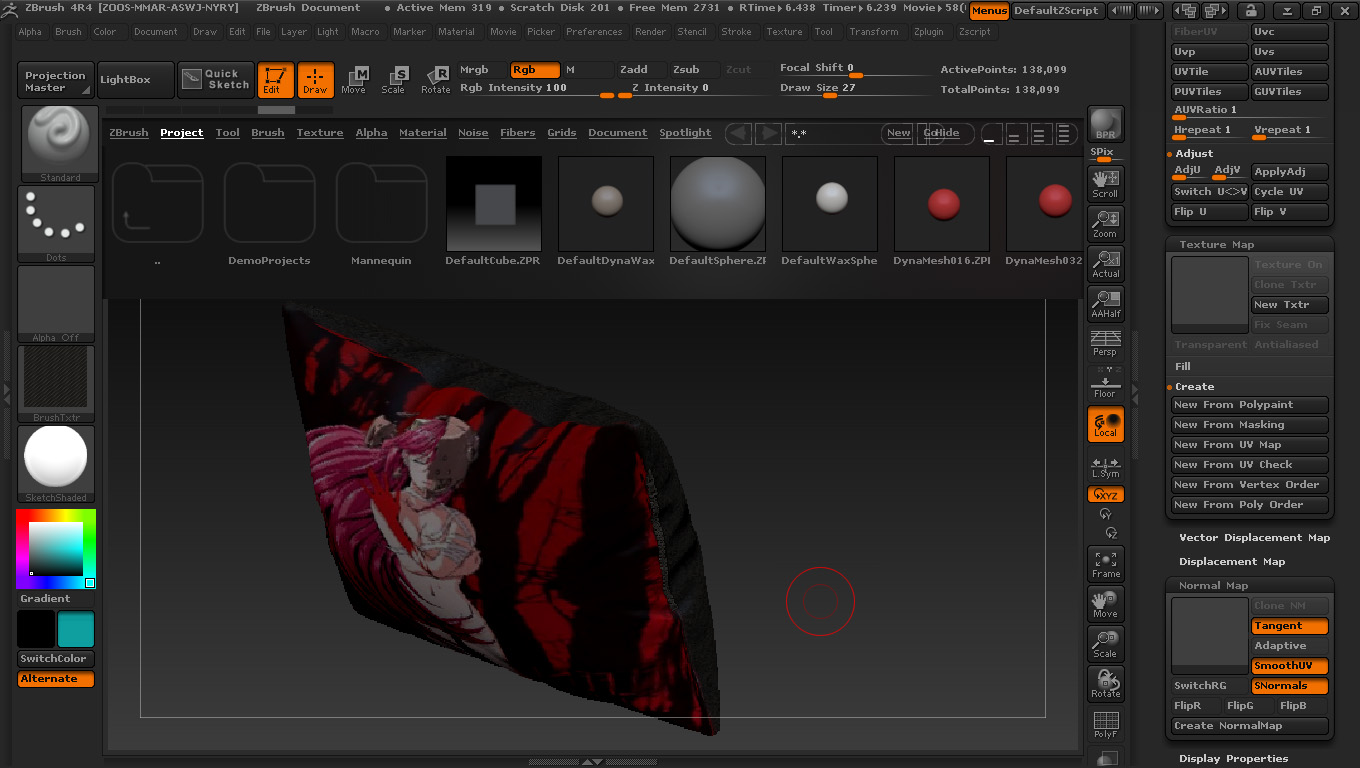Go to previous LightBox items arrow
The width and height of the screenshot is (1360, 768).
(739, 133)
